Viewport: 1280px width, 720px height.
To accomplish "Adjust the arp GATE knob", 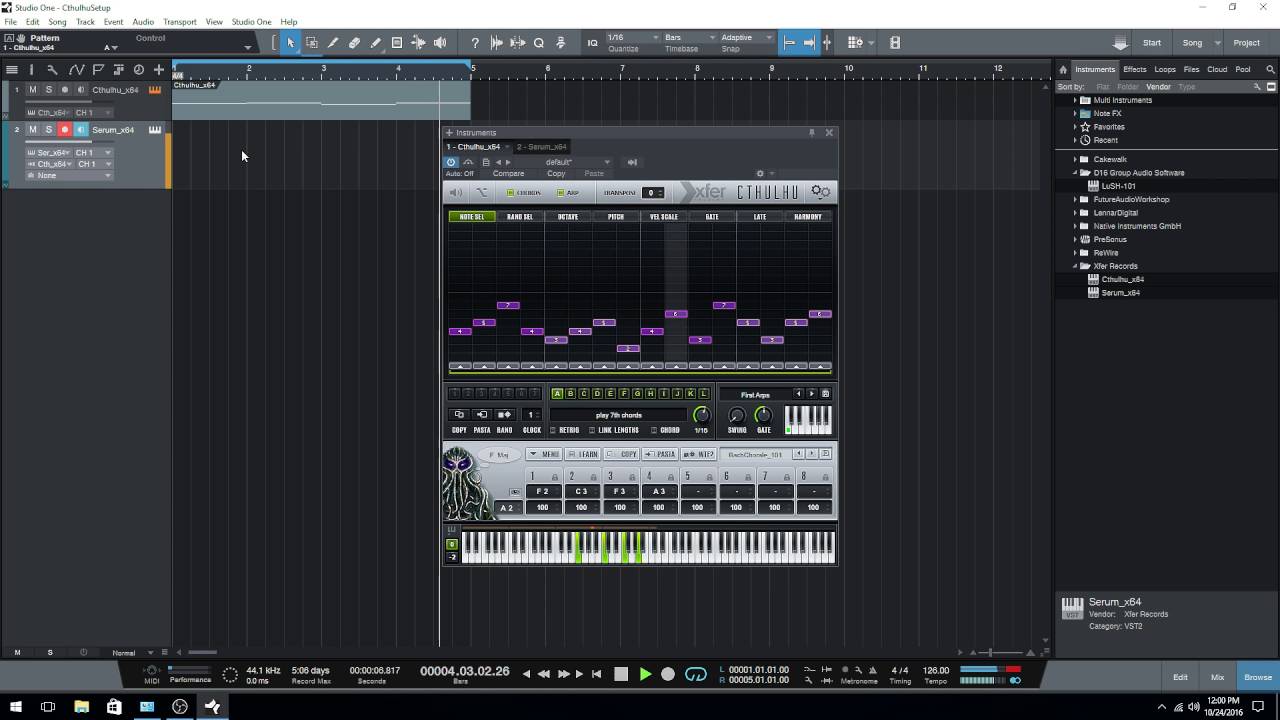I will 763,415.
